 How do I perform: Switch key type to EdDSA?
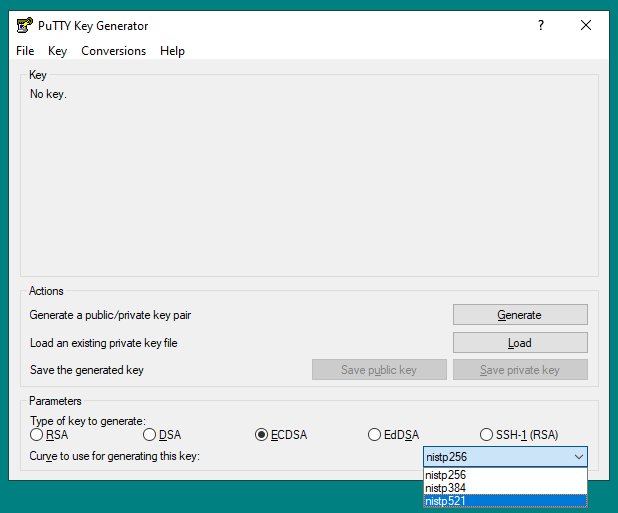tap(375, 435)
